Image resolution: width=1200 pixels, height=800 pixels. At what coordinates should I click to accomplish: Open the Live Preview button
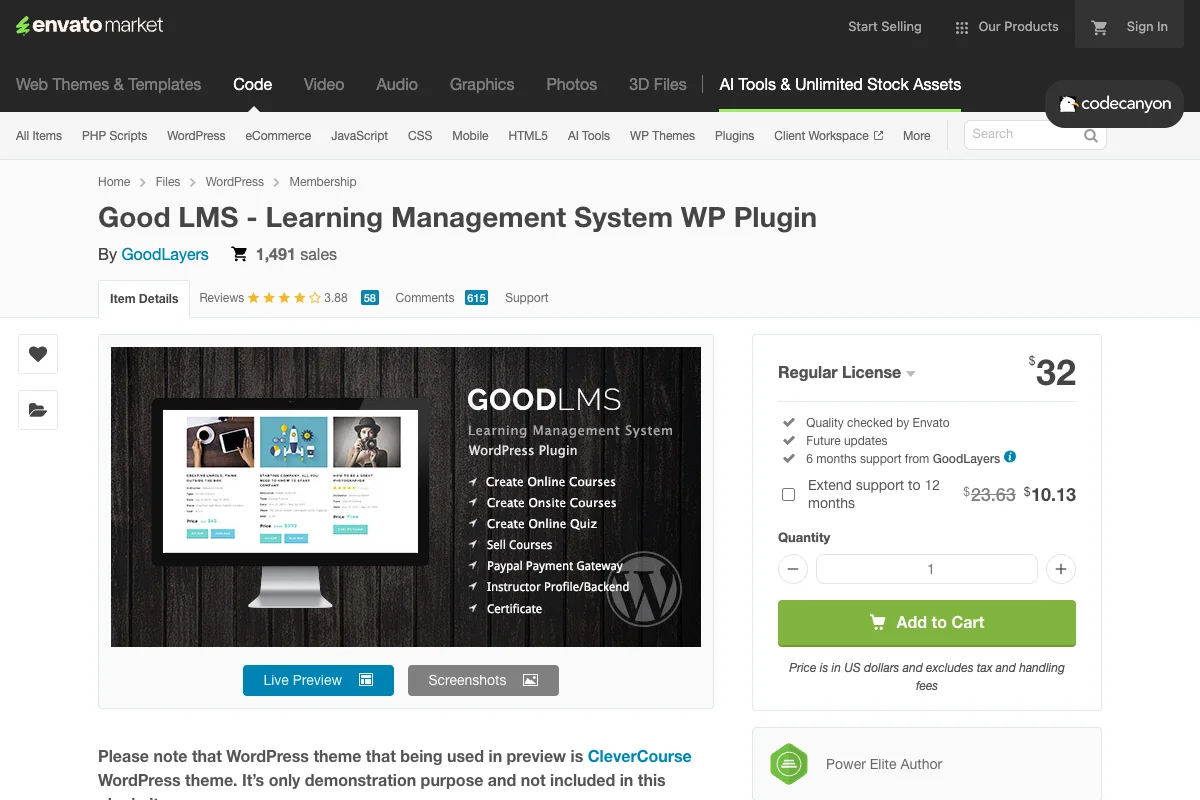(318, 680)
